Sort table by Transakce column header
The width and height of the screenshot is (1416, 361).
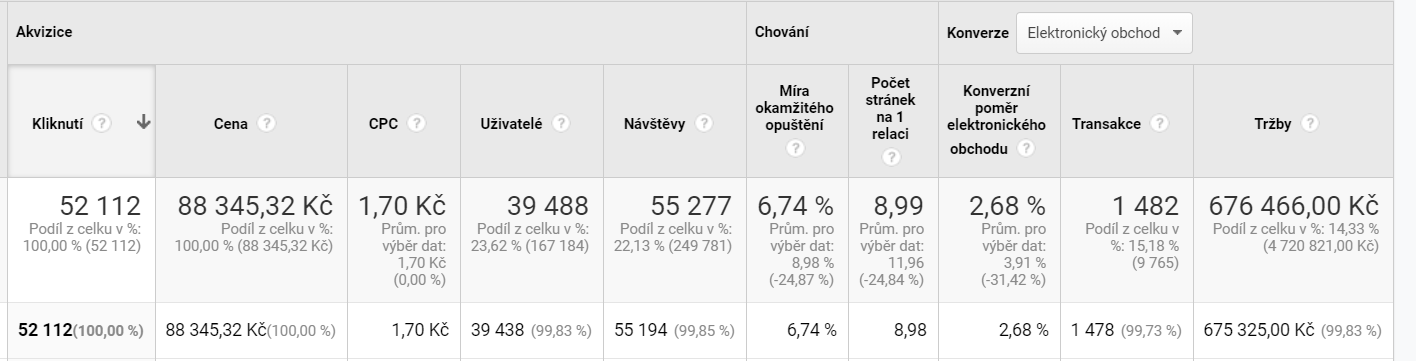tap(1106, 124)
